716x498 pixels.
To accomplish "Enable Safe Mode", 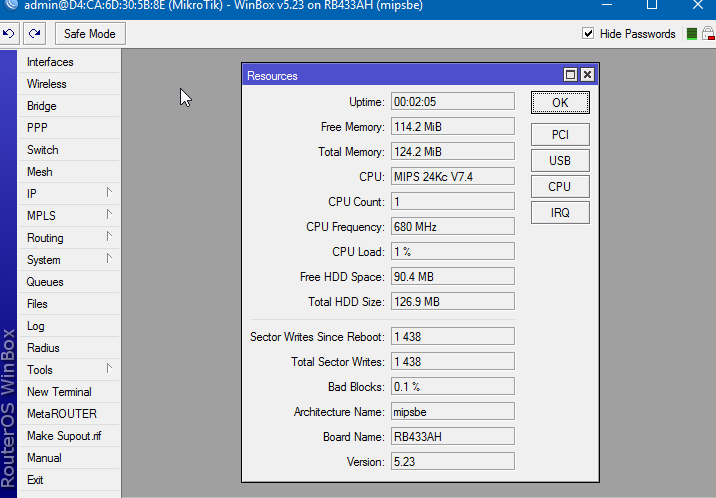I will coord(90,34).
